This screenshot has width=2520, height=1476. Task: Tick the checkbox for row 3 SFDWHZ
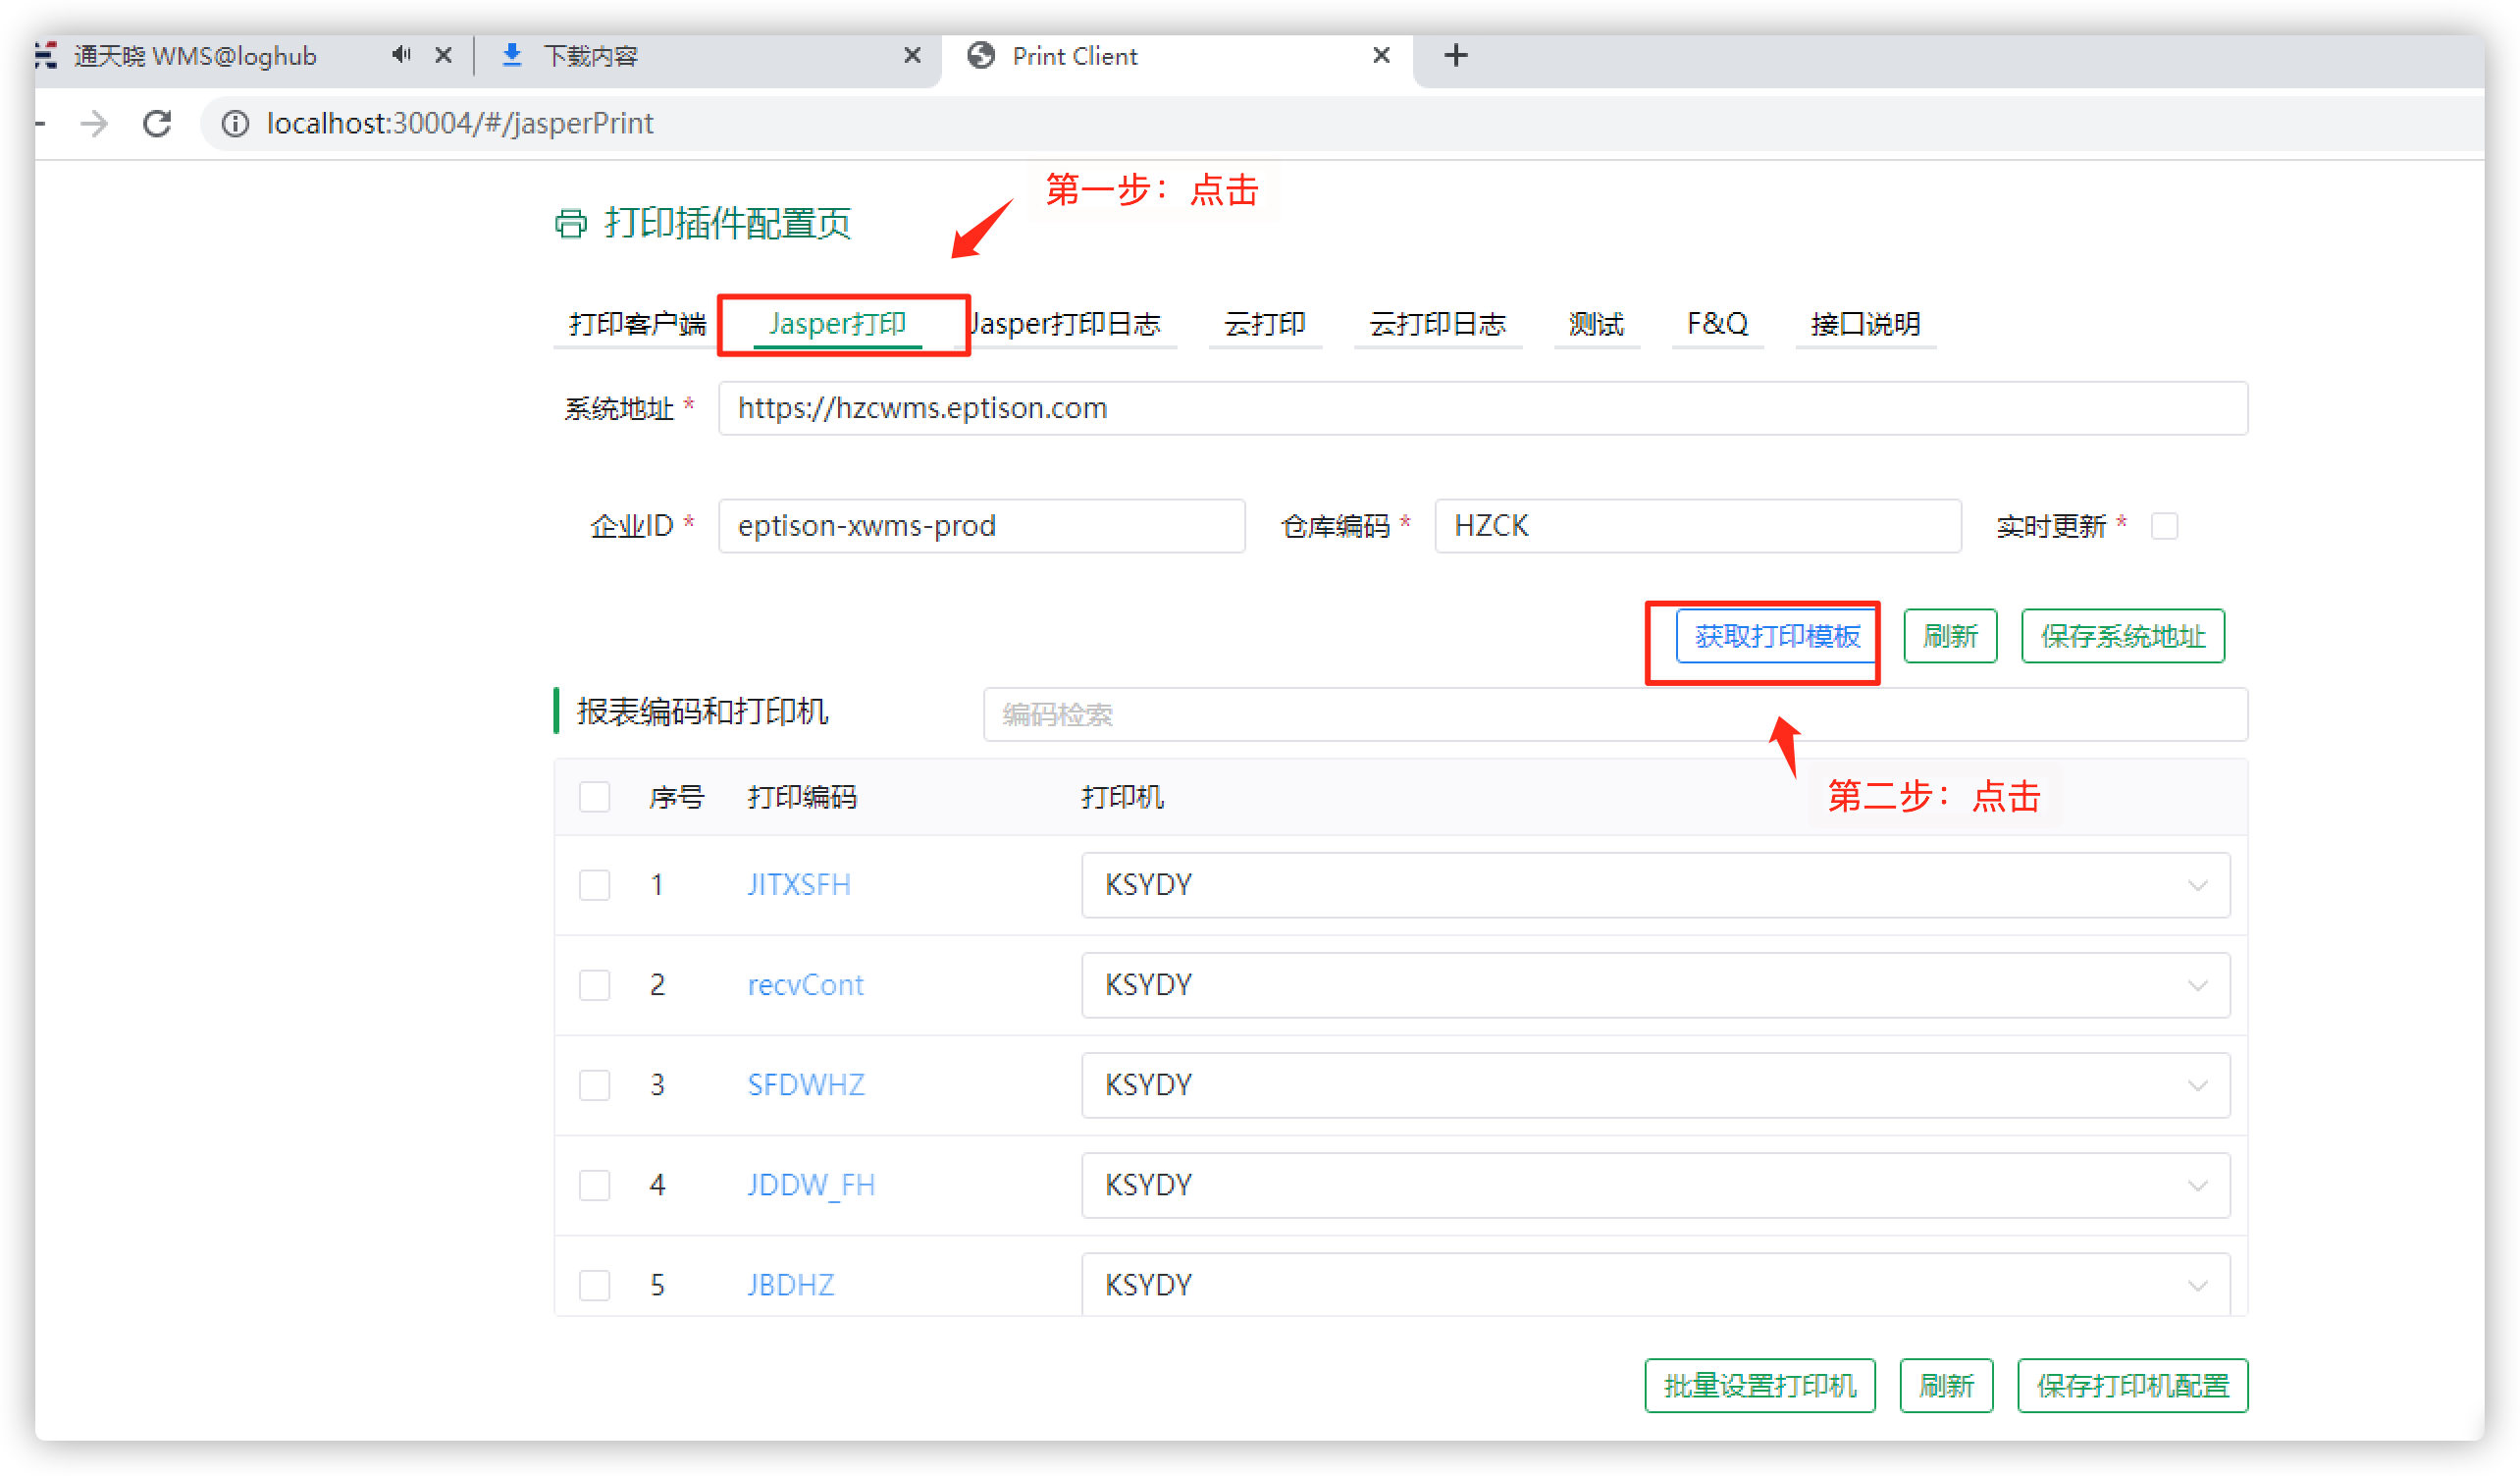pos(594,1085)
